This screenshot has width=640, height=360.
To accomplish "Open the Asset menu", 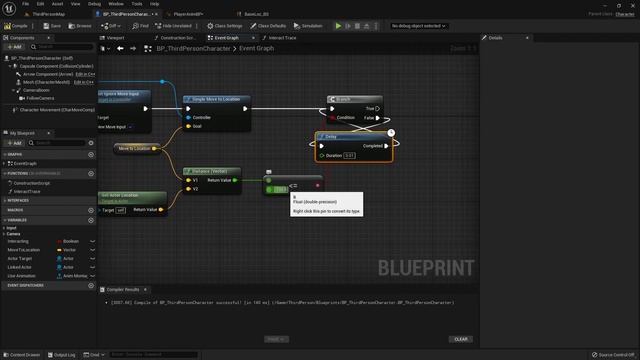I will click(57, 4).
